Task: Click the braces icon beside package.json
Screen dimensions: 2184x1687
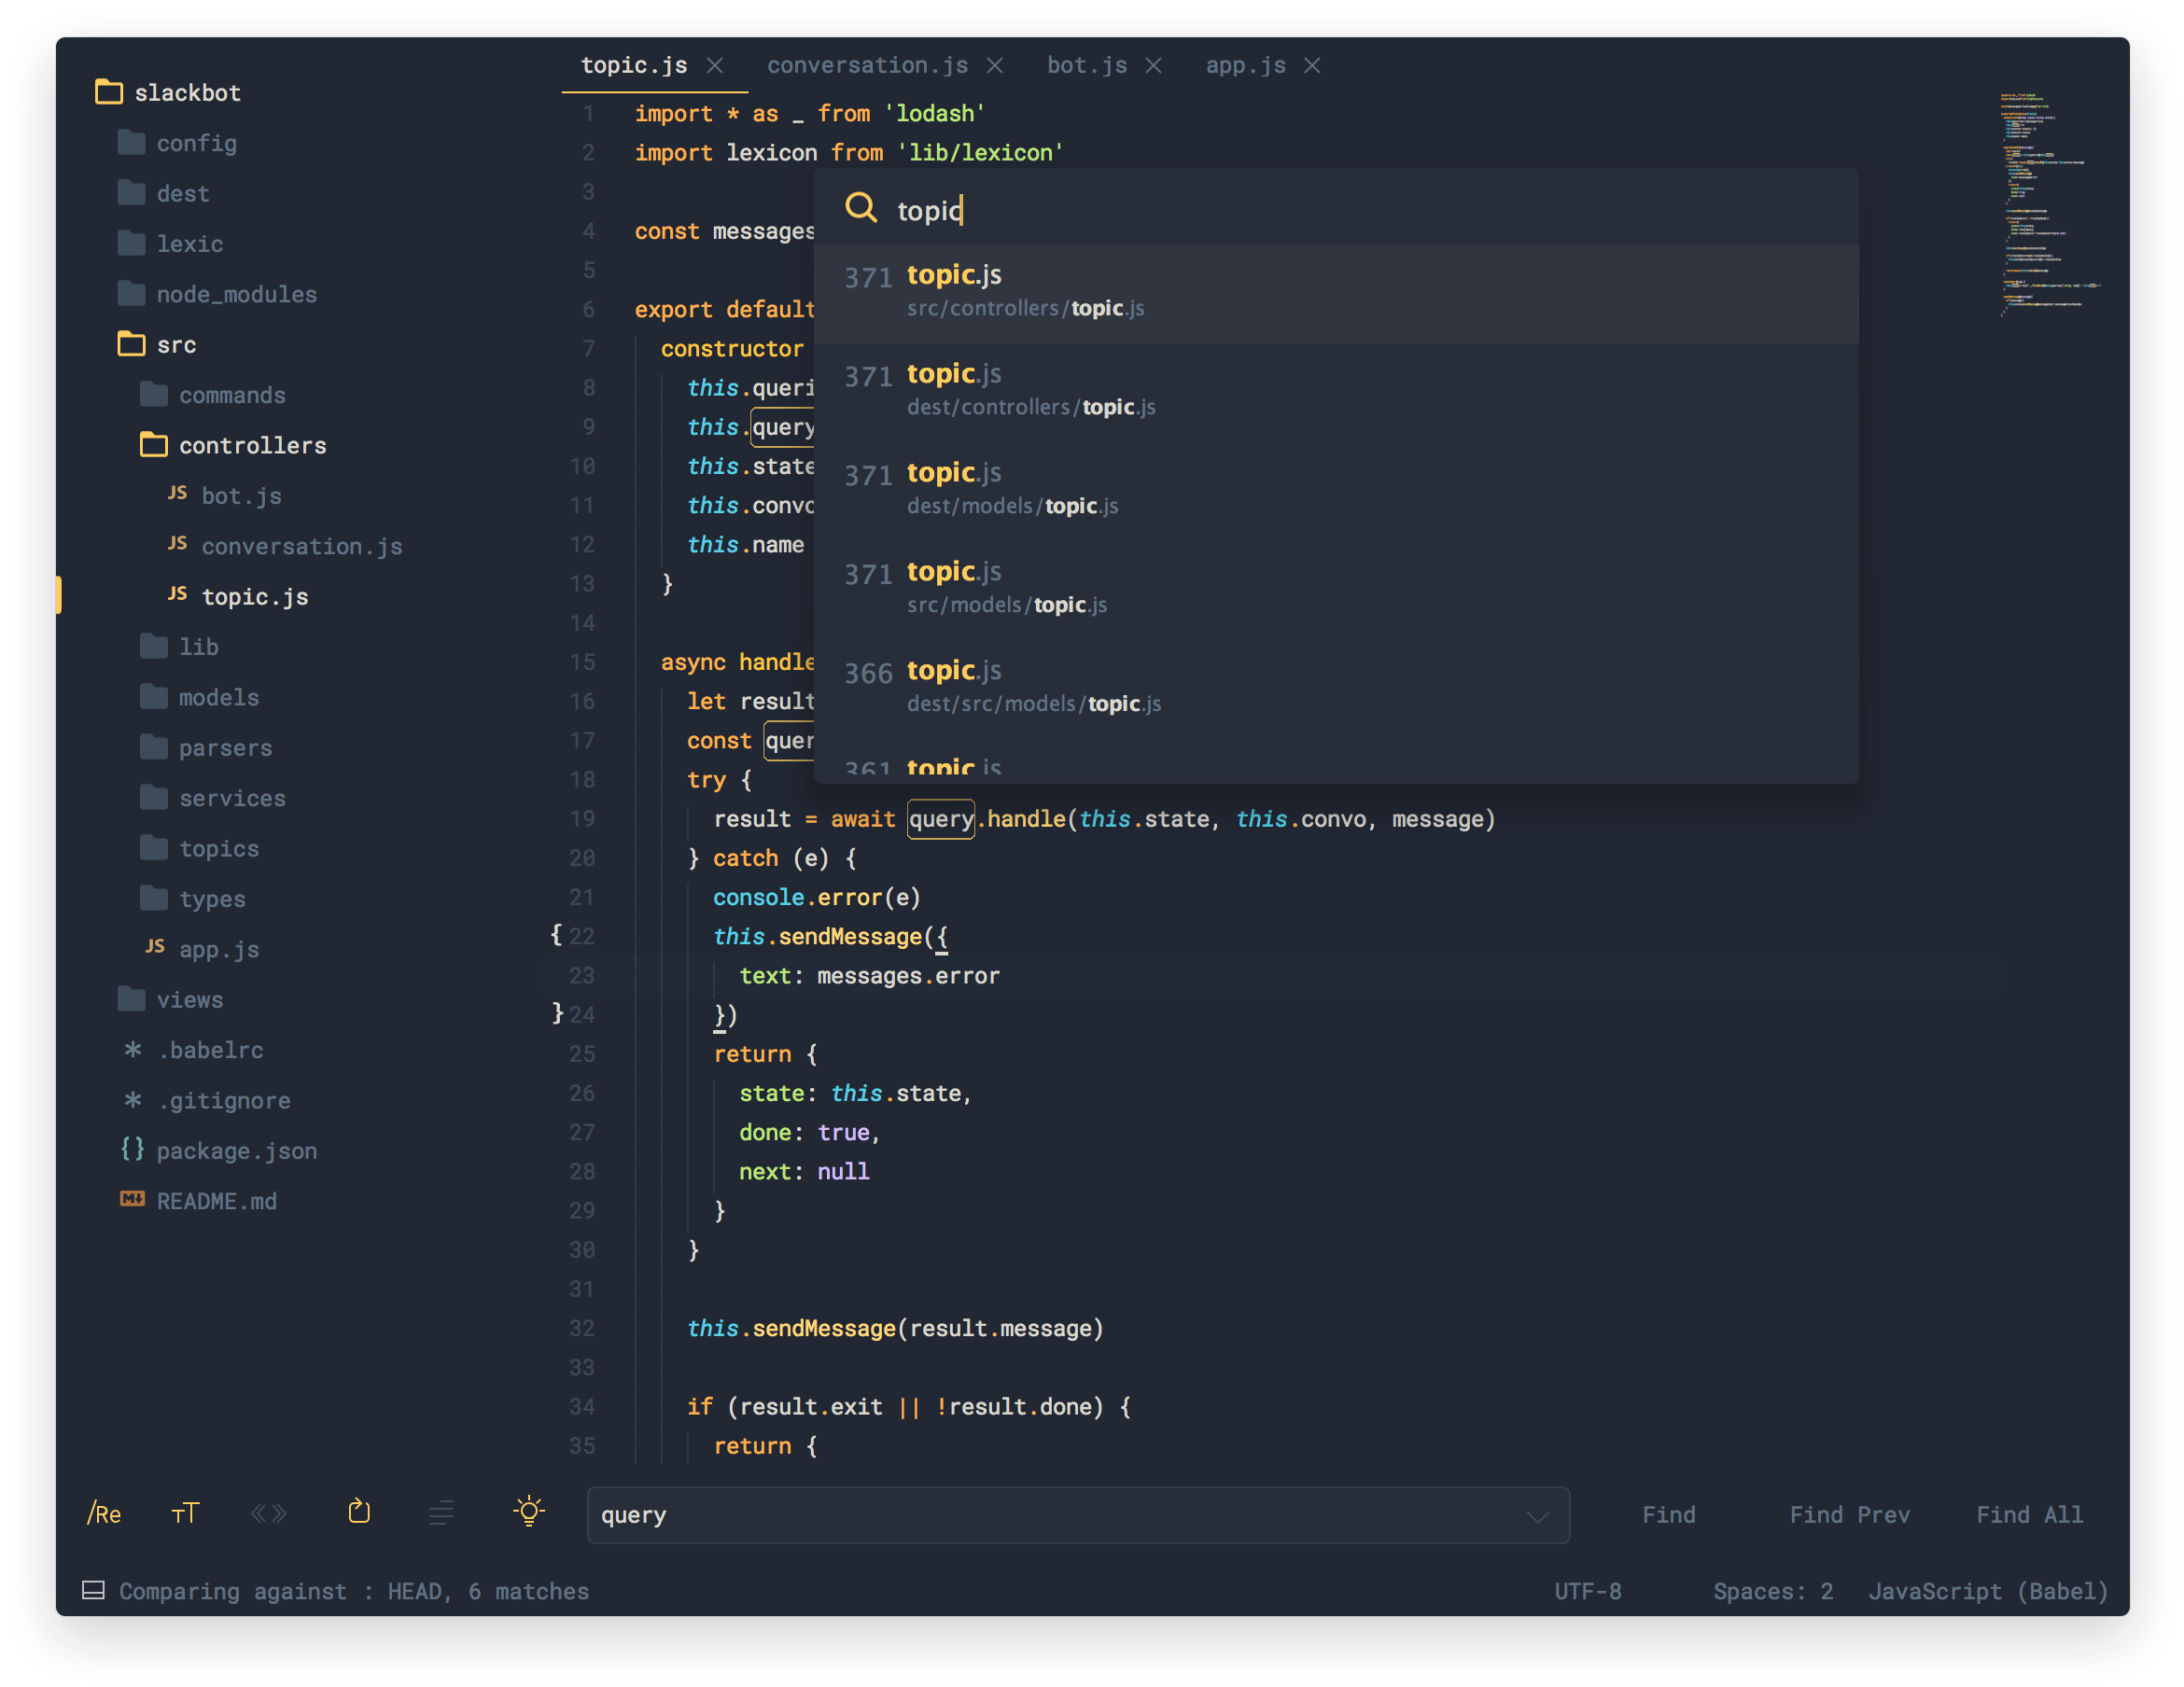Action: [132, 1149]
